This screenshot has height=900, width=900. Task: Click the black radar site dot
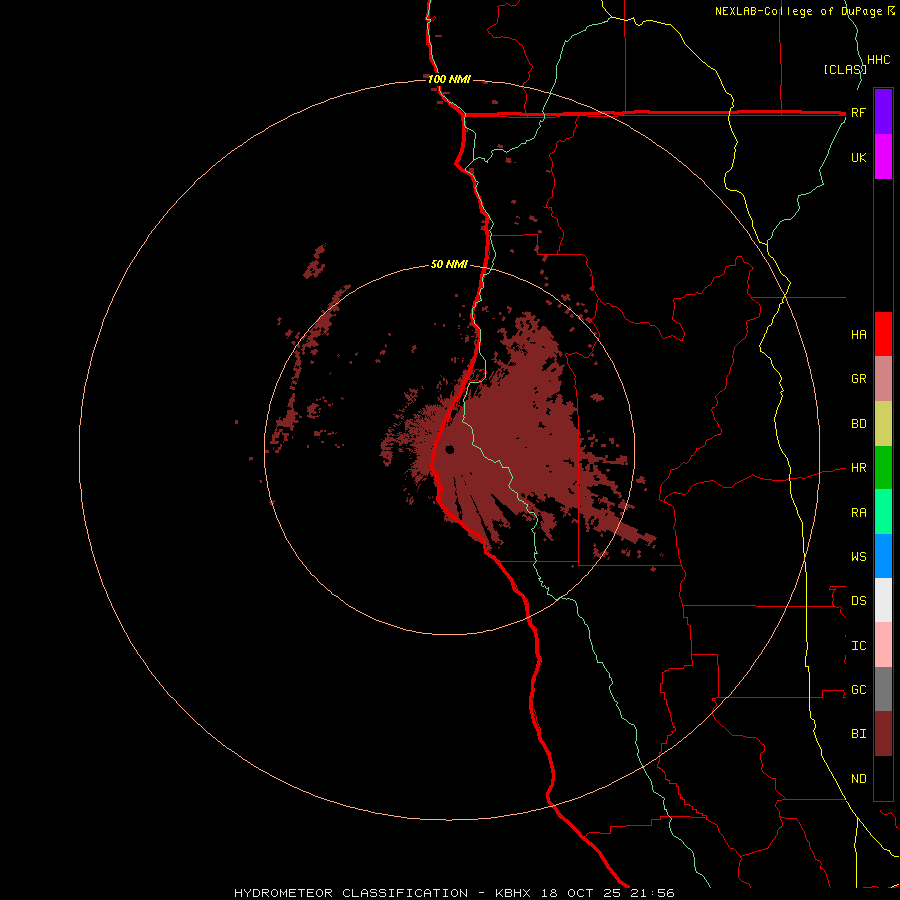(449, 449)
